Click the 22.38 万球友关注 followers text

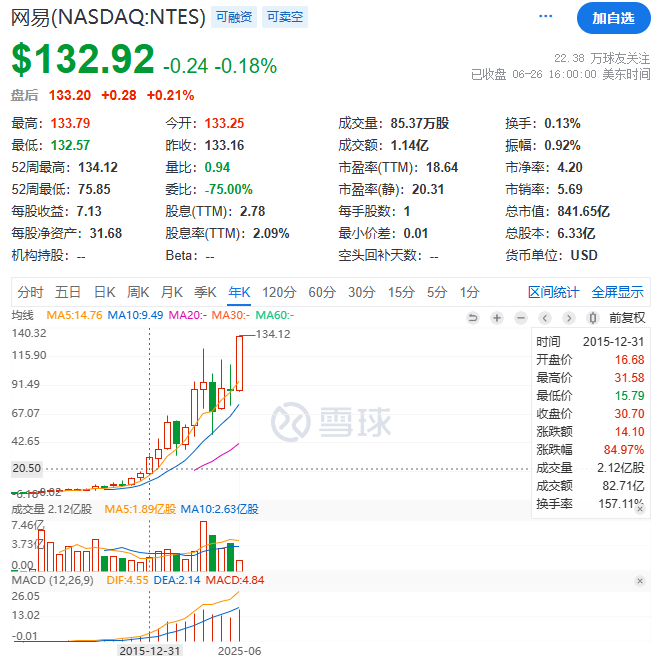click(x=602, y=58)
